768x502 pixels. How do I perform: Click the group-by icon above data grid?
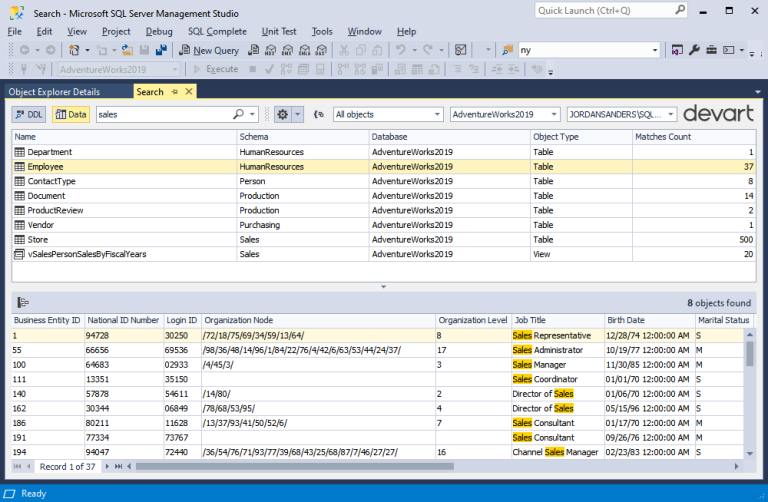(22, 302)
